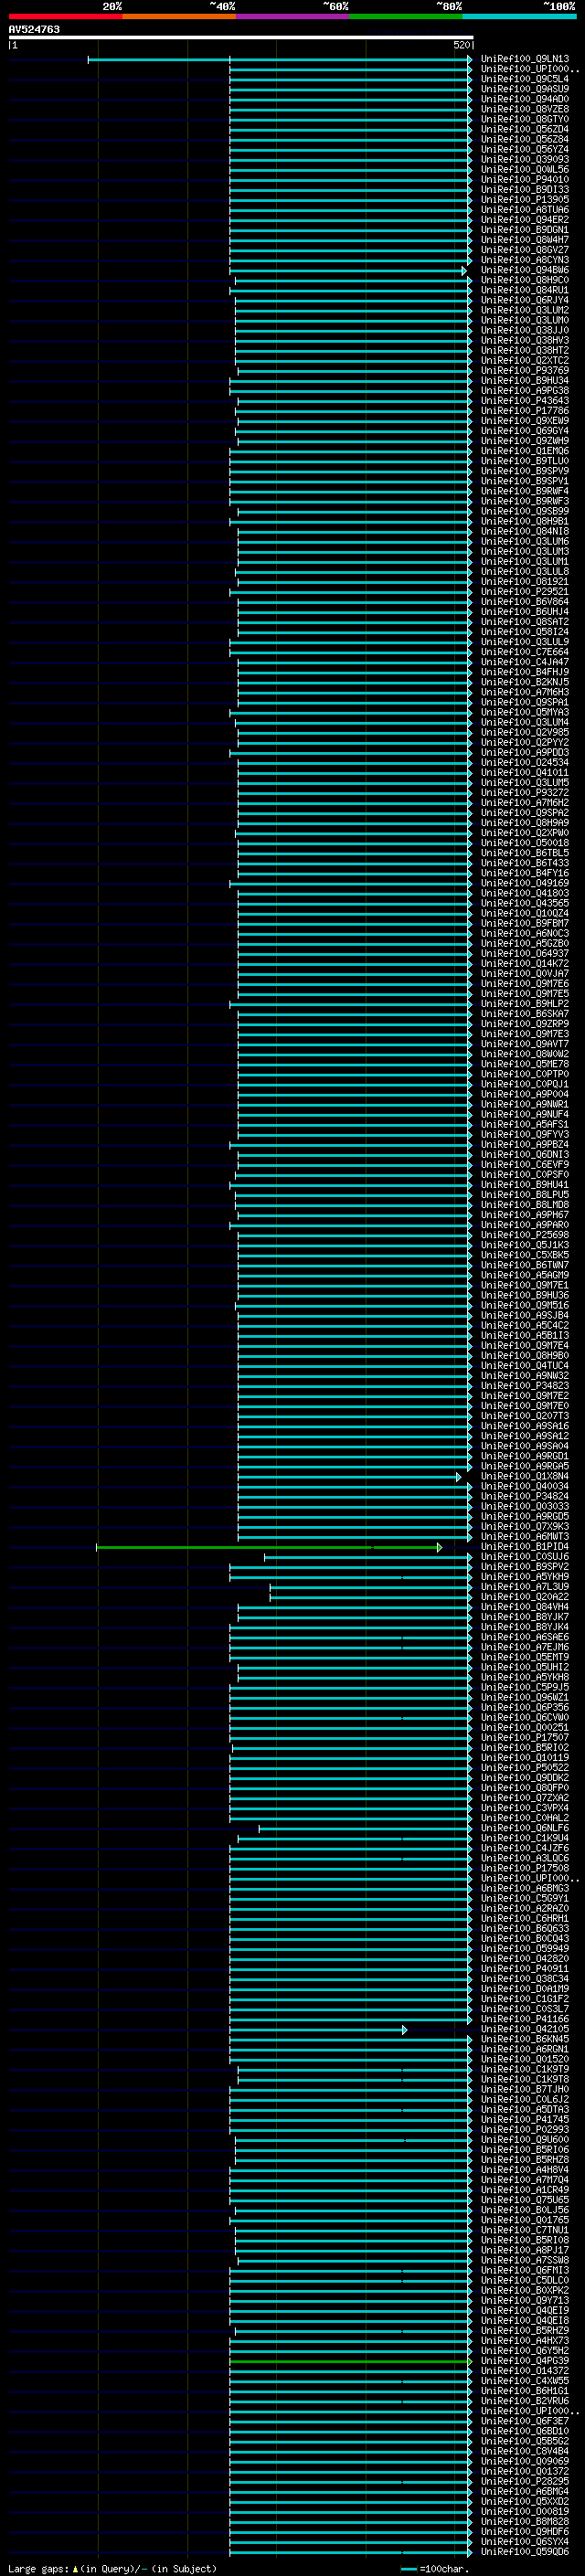Select the UniRef100_Q6F3E7 label
This screenshot has width=585, height=2576.
525,2421
